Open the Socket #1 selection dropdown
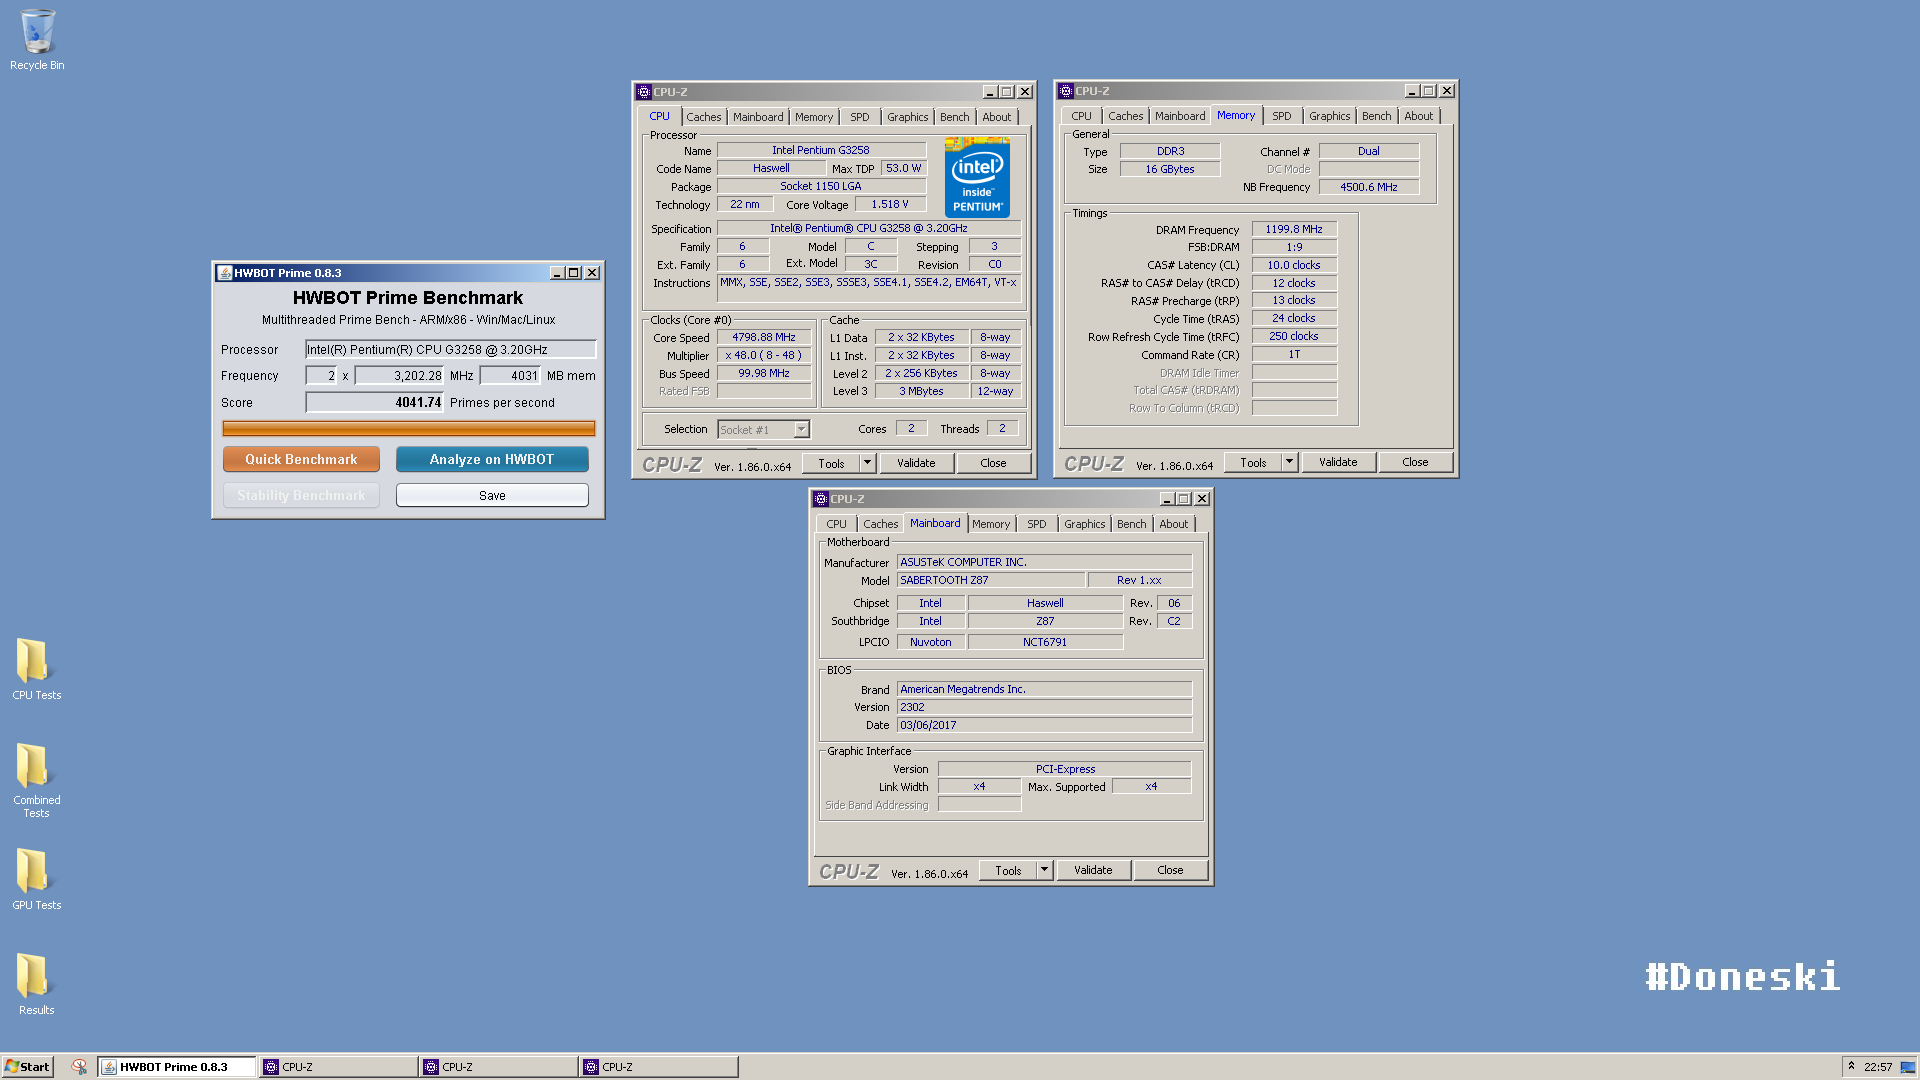This screenshot has width=1920, height=1080. (801, 430)
